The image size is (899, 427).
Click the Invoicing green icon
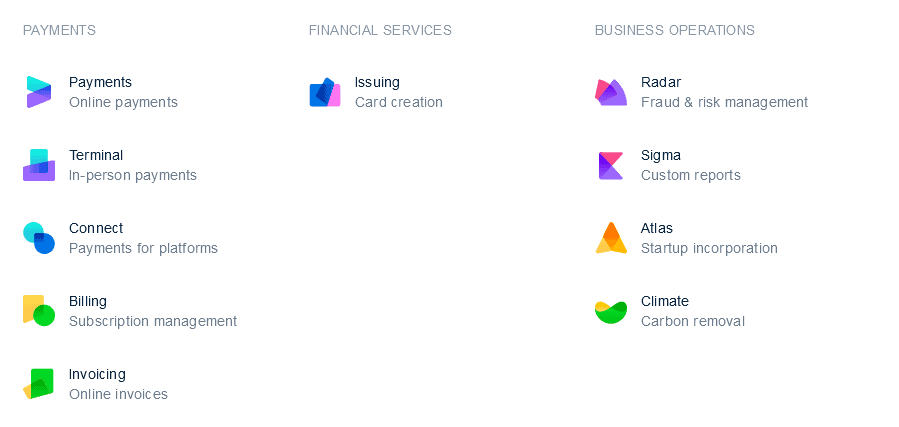point(38,384)
